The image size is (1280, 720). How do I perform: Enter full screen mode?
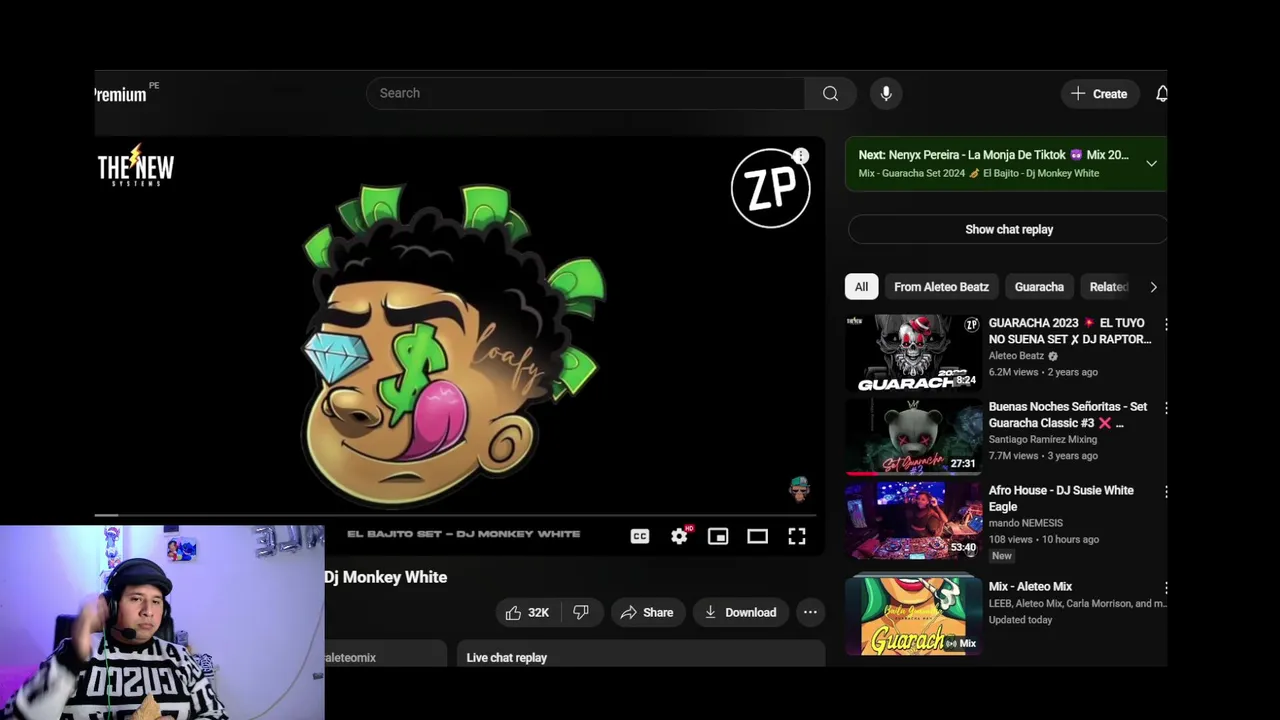[x=797, y=537]
